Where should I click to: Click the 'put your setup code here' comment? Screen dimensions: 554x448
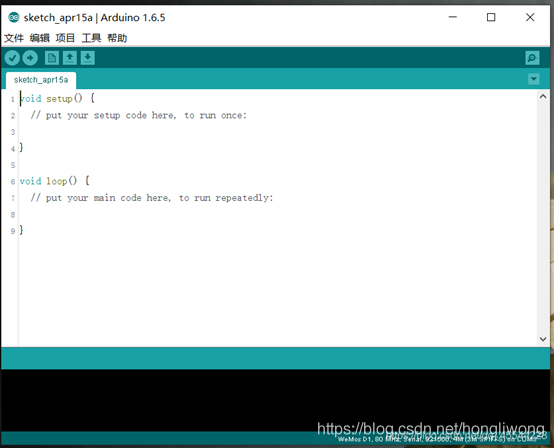(x=138, y=115)
